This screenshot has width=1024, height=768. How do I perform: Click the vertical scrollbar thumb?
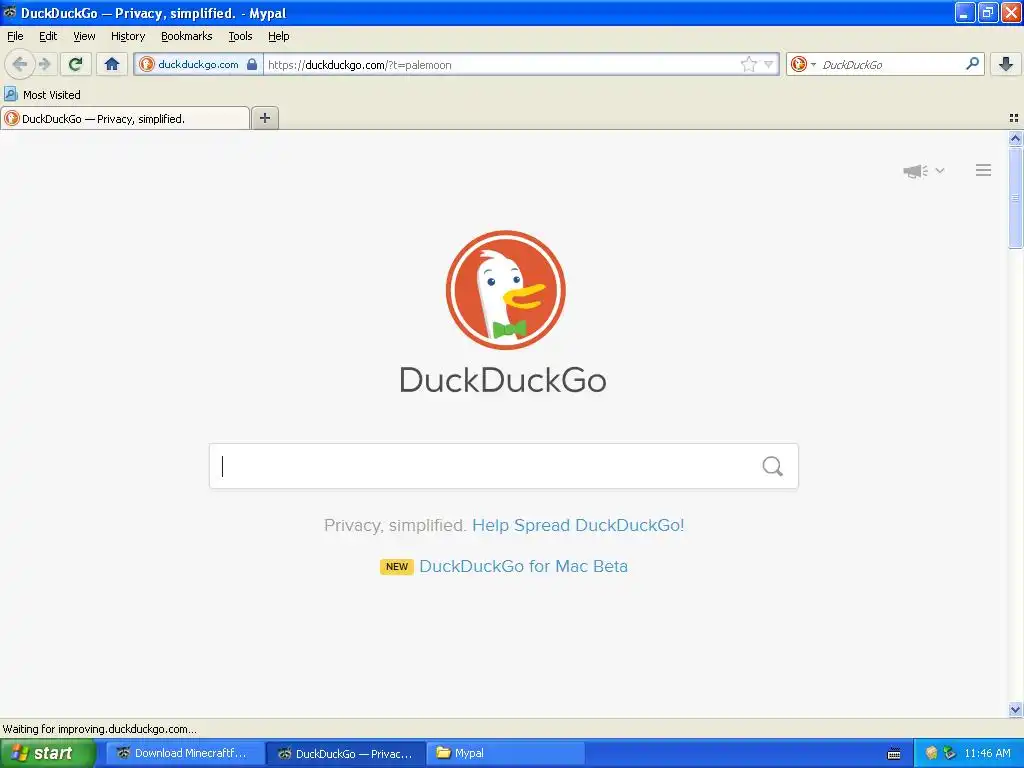click(x=1015, y=197)
